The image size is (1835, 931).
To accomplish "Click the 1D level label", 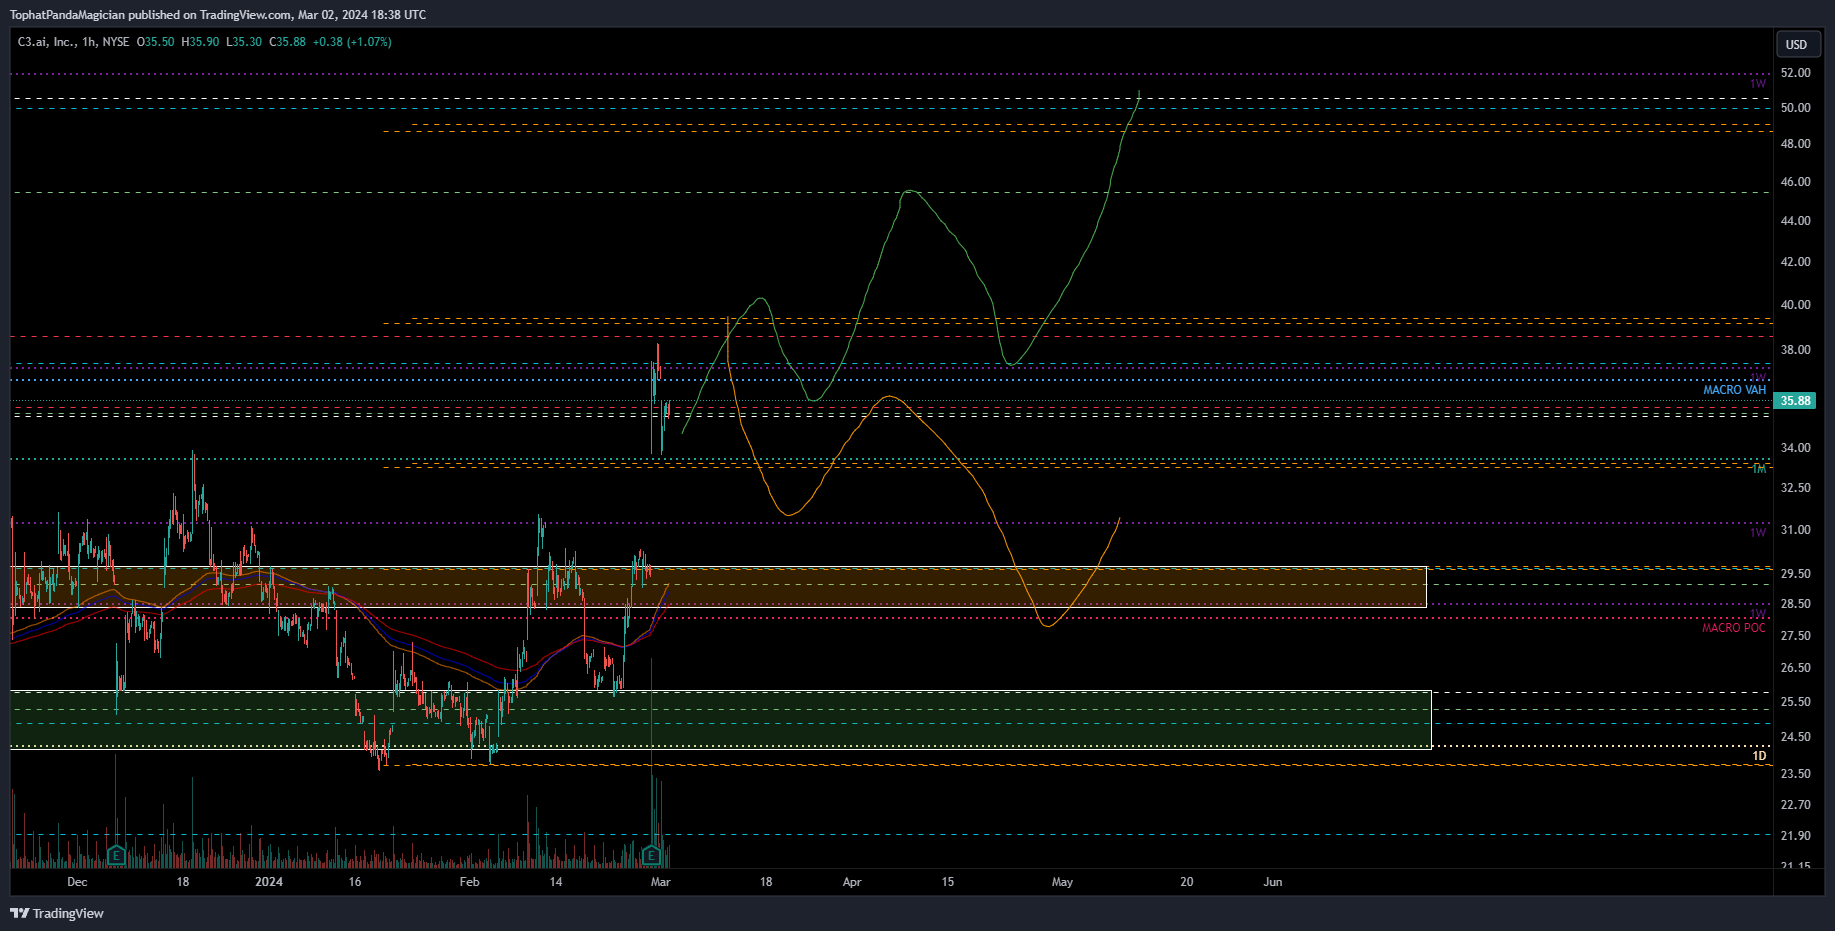I will click(x=1759, y=757).
